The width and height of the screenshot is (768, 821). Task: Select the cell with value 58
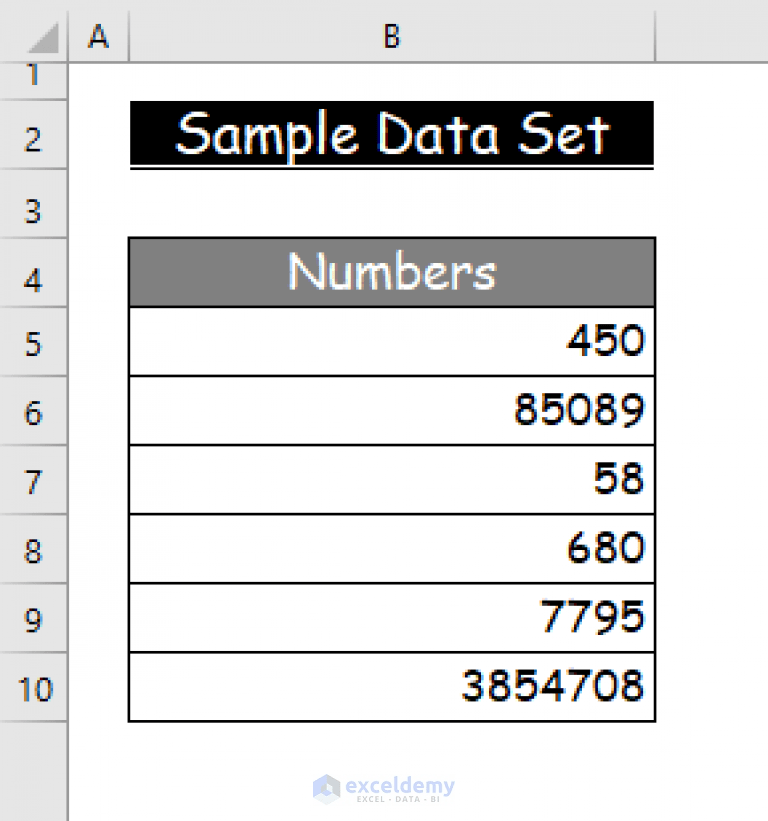(x=390, y=478)
